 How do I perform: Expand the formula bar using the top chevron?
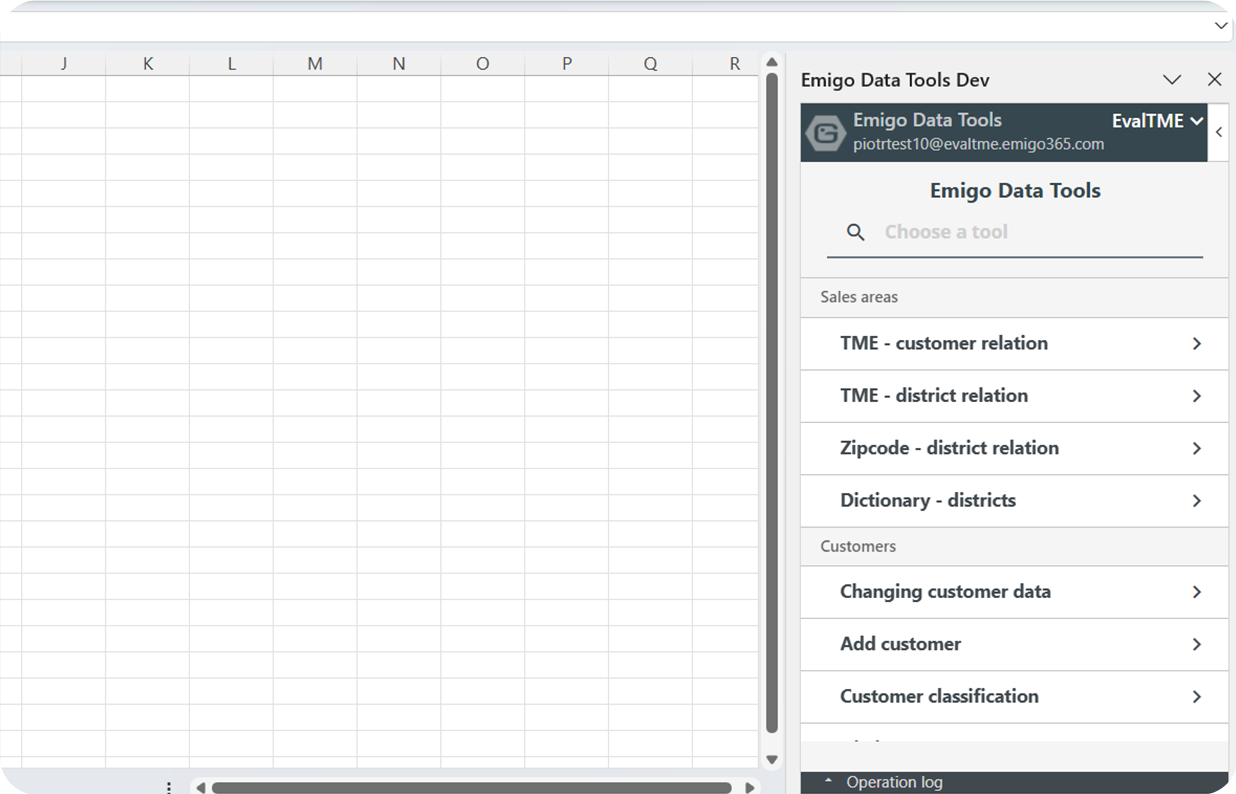1221,26
